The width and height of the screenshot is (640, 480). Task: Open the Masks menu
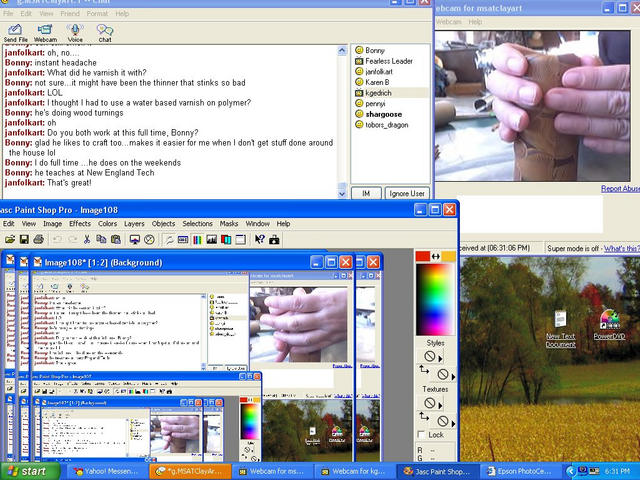229,224
